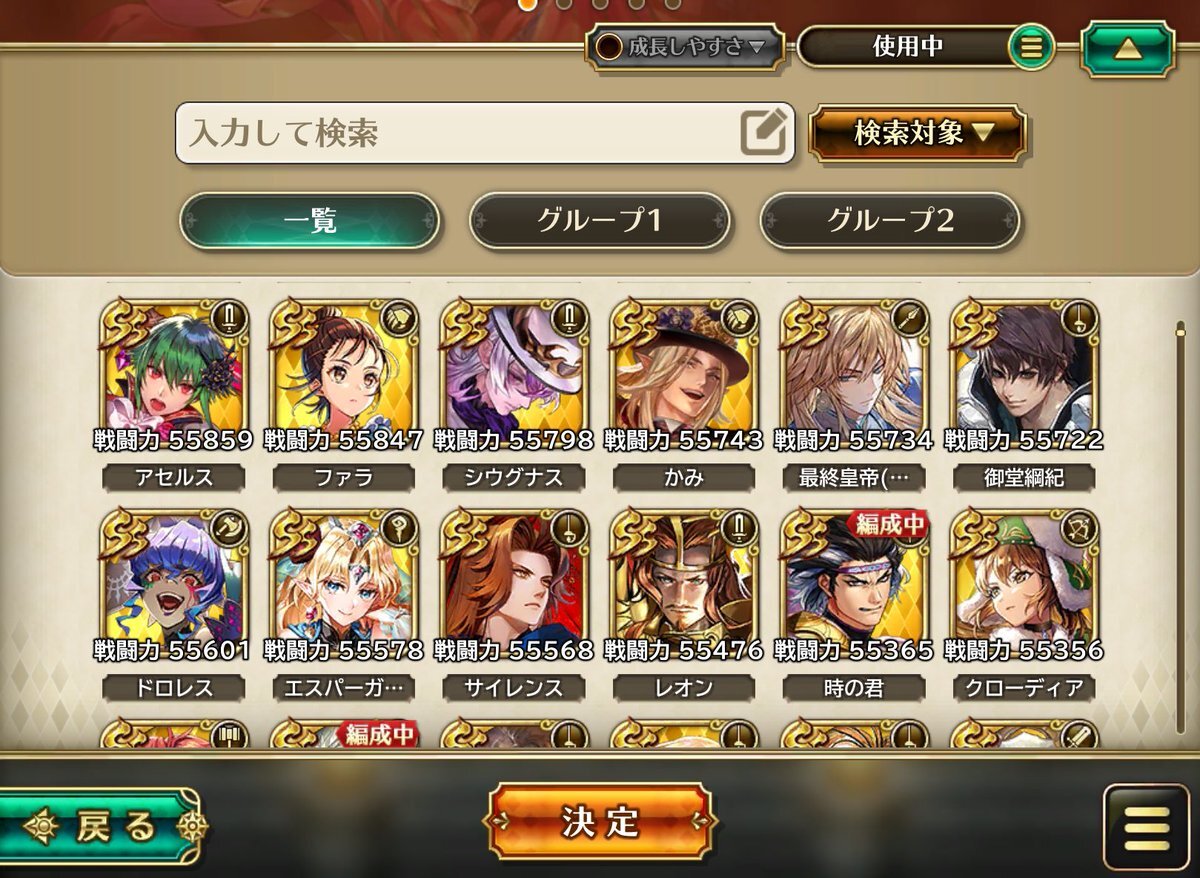Viewport: 1200px width, 878px height.
Task: Switch to the グループ2 tab
Action: pos(890,221)
